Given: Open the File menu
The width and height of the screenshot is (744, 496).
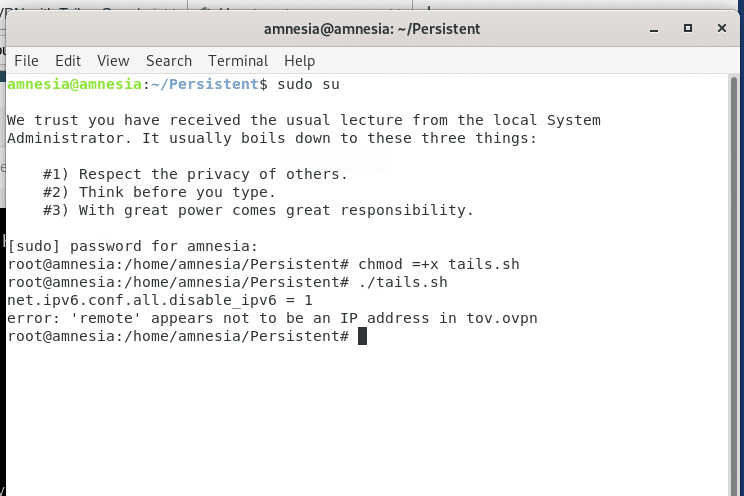Looking at the screenshot, I should click(26, 61).
